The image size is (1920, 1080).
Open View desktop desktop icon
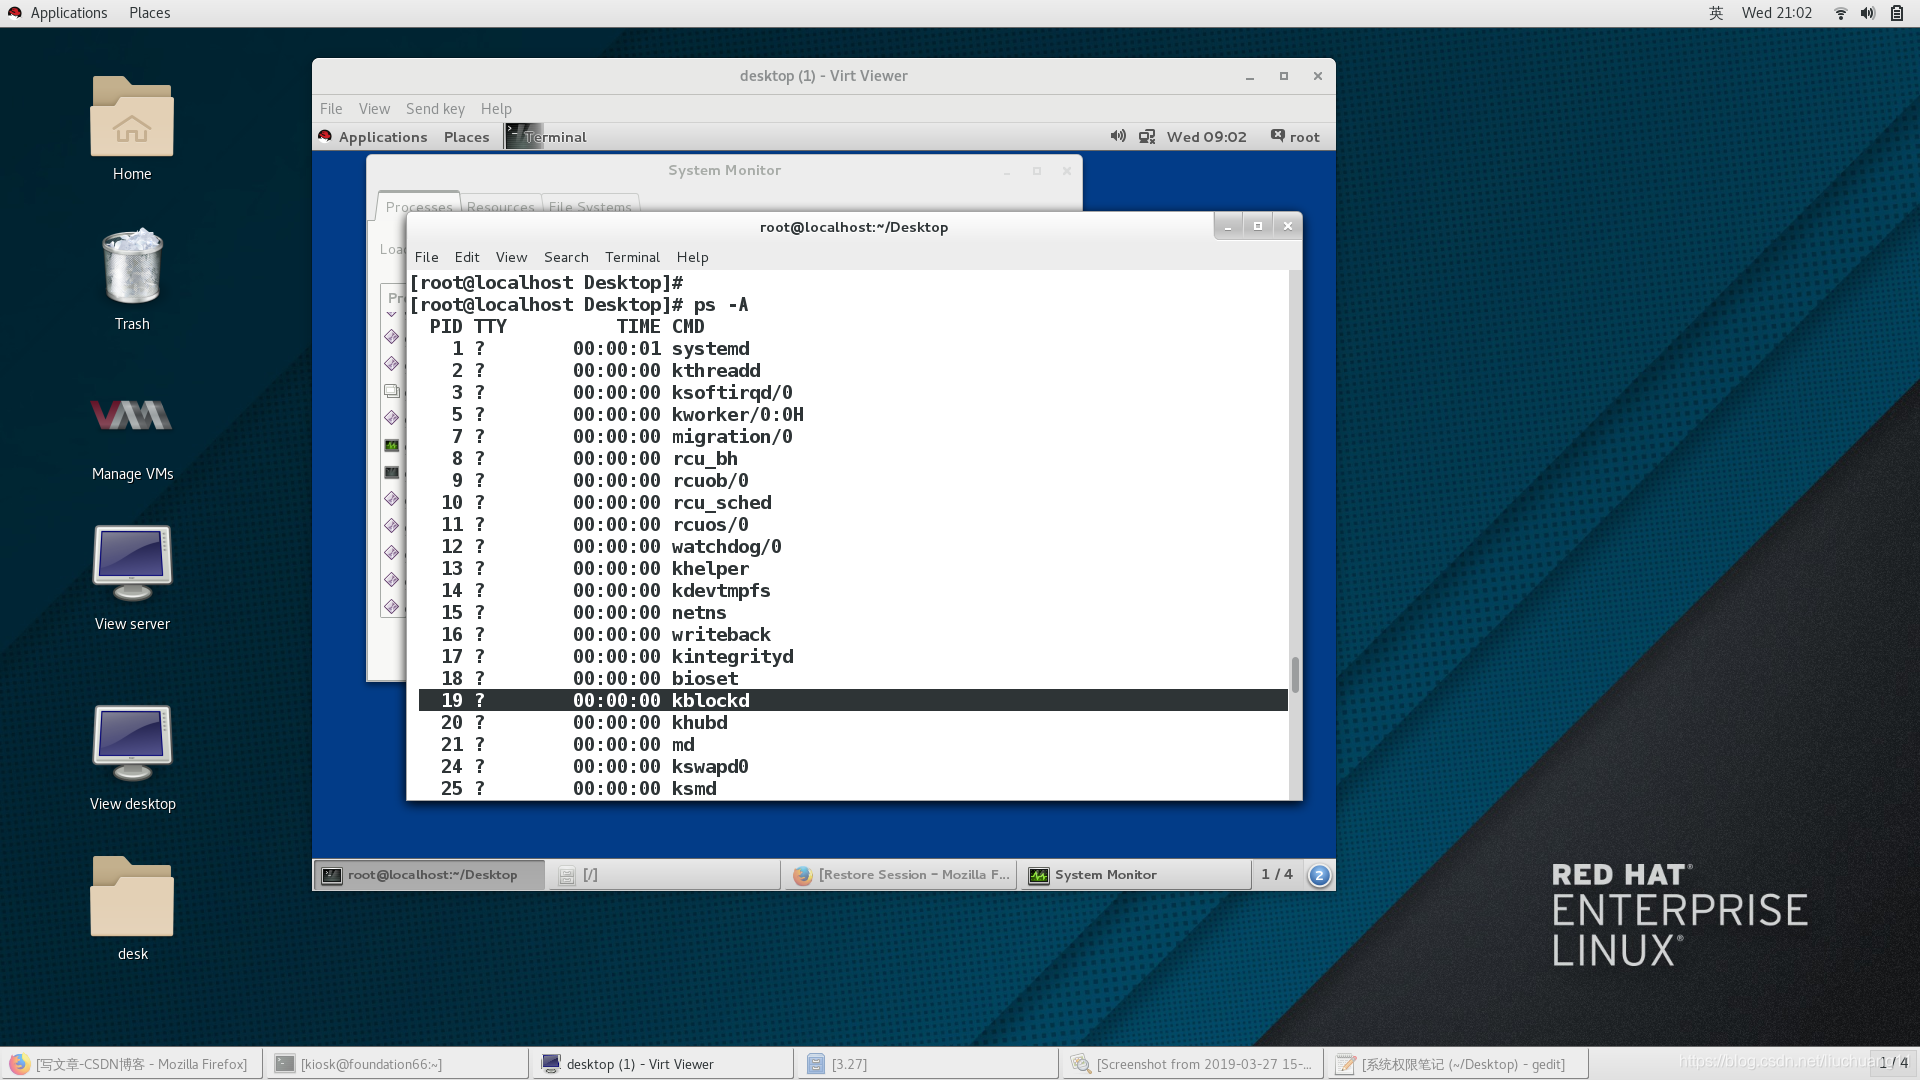[x=132, y=757]
